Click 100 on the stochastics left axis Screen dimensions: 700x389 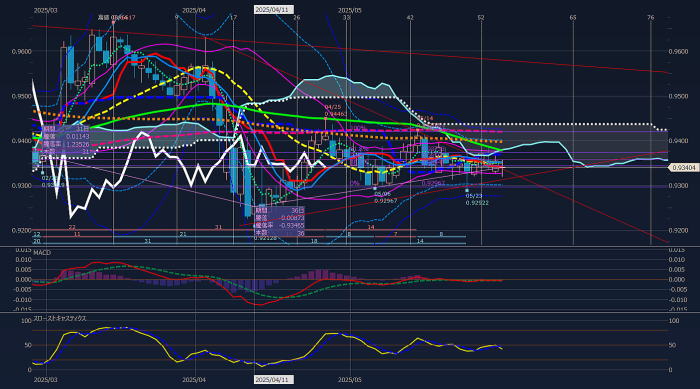26,321
